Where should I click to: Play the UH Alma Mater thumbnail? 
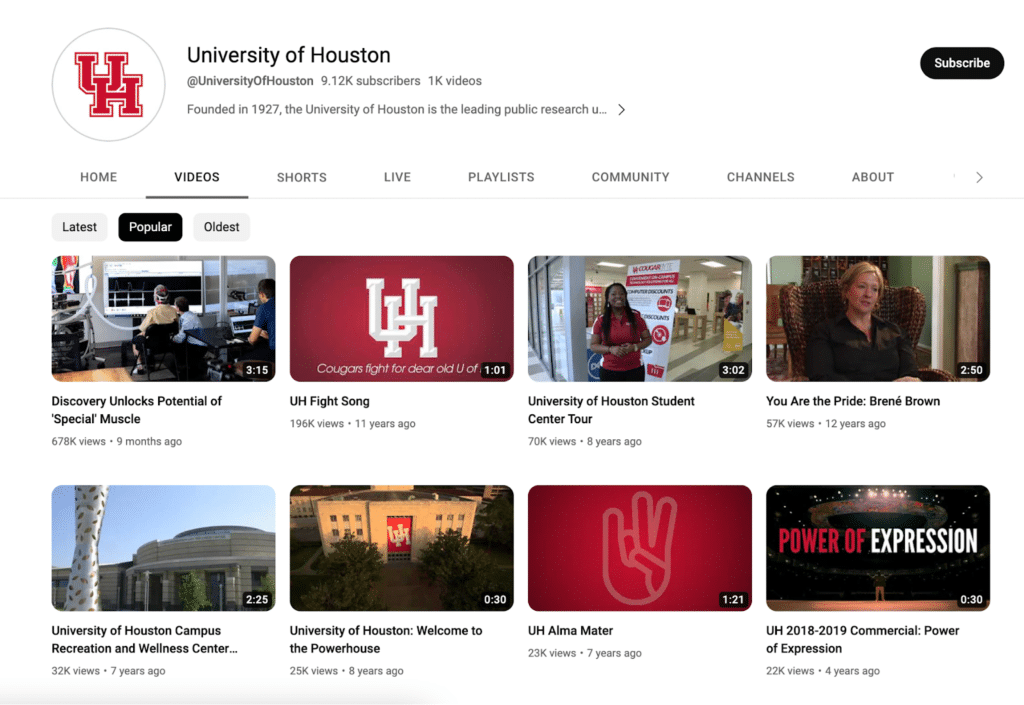640,548
